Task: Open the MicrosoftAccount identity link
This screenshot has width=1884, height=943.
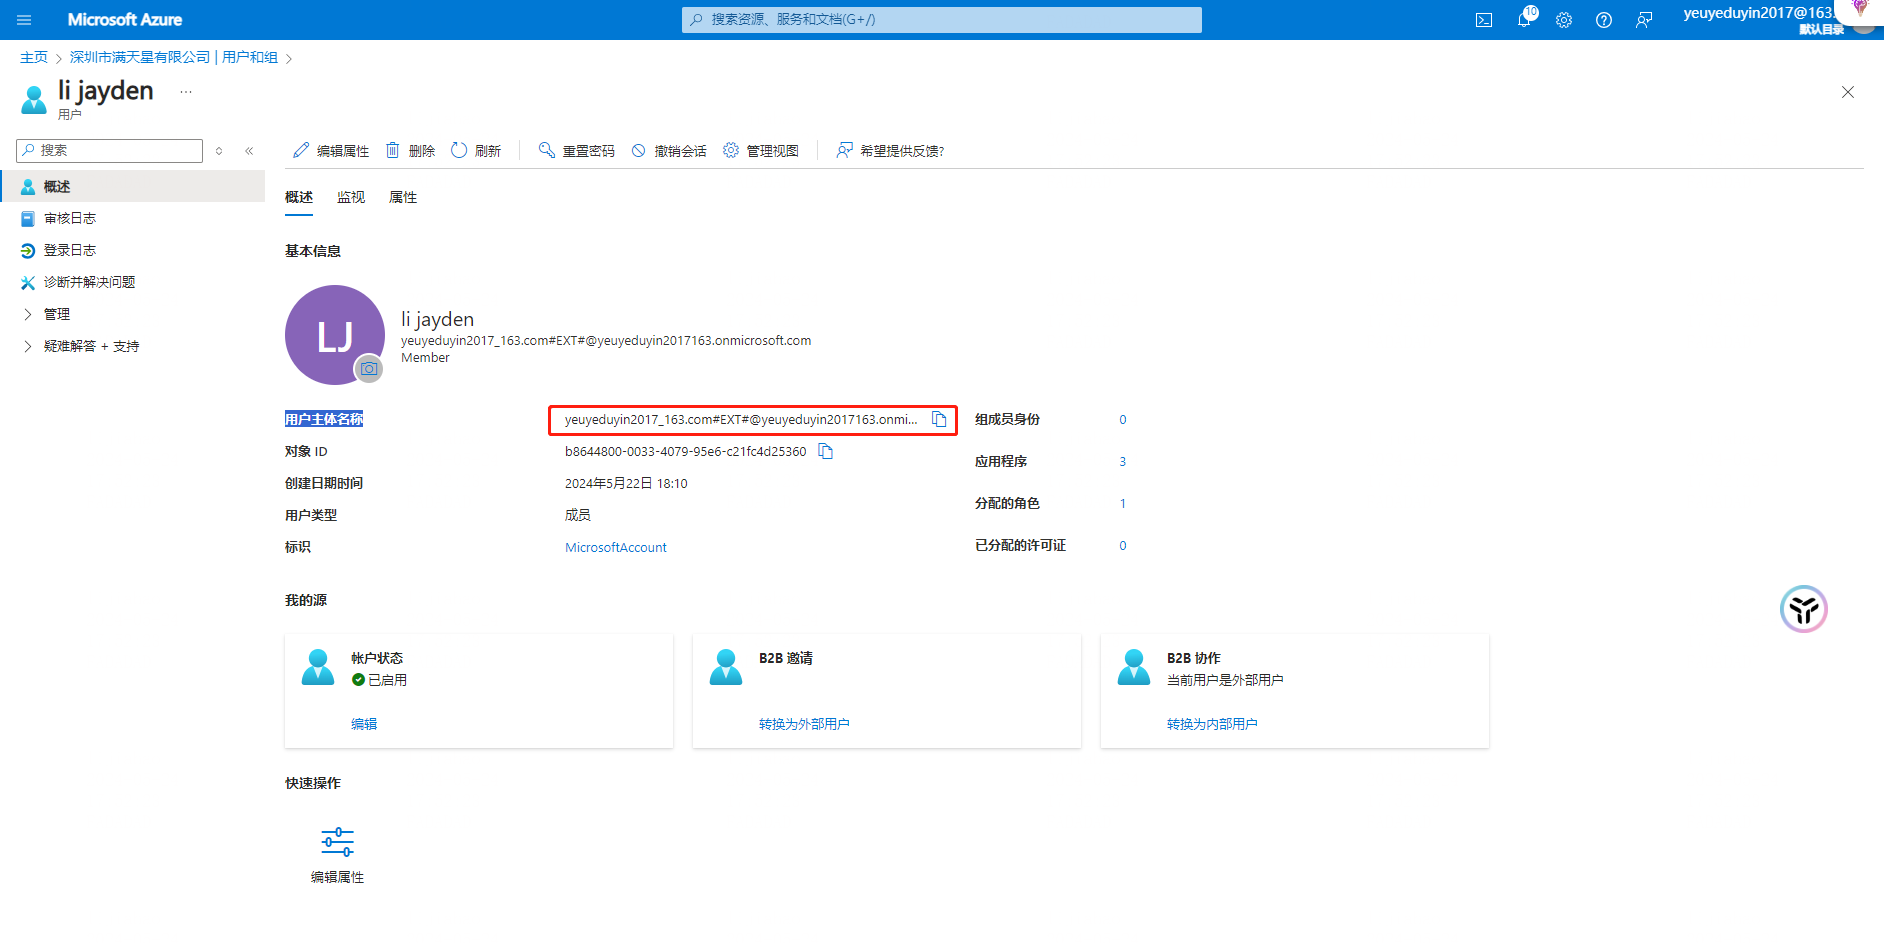Action: [x=616, y=548]
